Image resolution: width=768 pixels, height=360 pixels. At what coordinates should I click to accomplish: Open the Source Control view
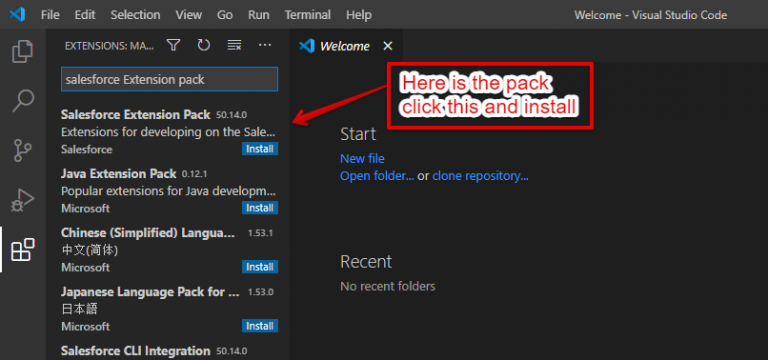click(23, 150)
